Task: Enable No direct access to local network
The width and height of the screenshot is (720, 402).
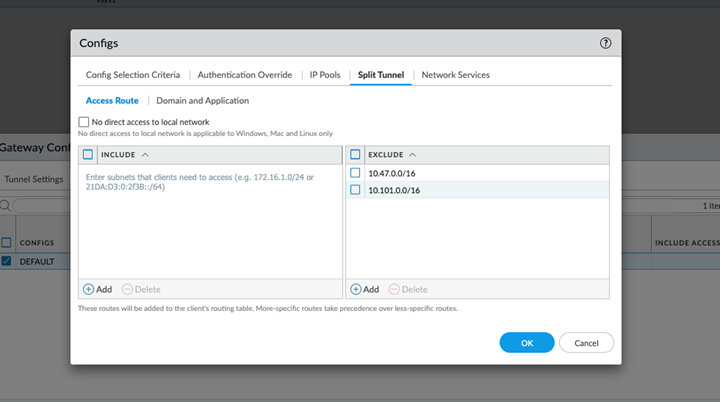Action: point(84,122)
